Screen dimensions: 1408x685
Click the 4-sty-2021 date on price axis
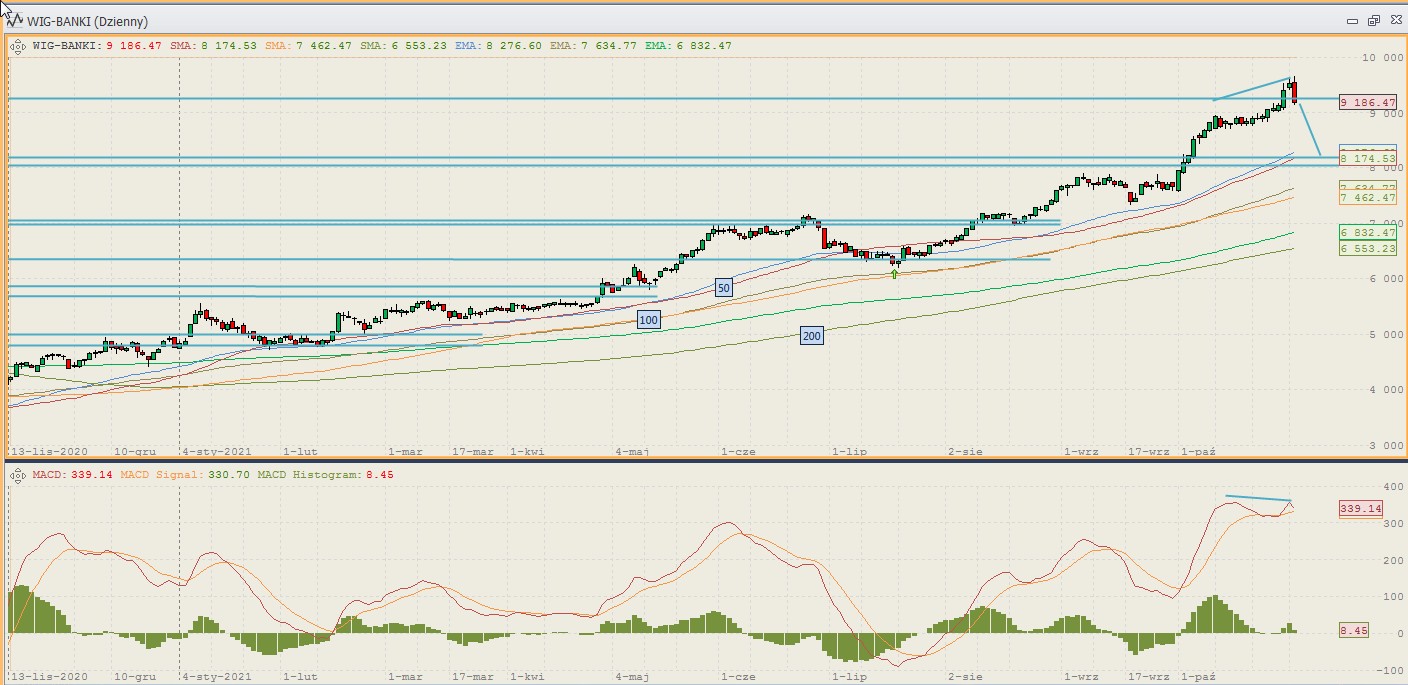216,452
